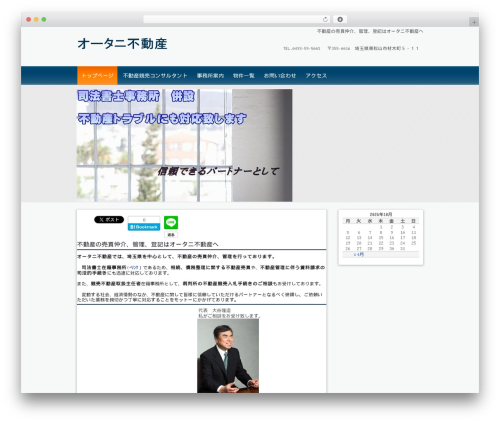The width and height of the screenshot is (500, 423).
Task: Click the Hatena B! Bookmark button
Action: (x=144, y=227)
